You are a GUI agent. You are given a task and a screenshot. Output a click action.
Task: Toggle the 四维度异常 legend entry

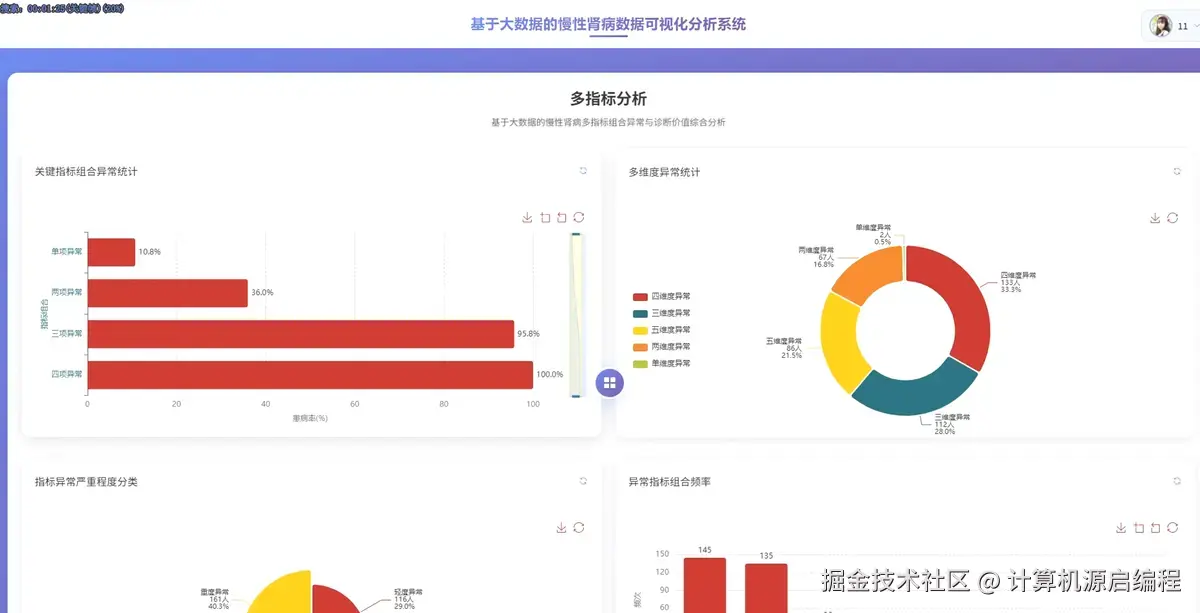[661, 296]
